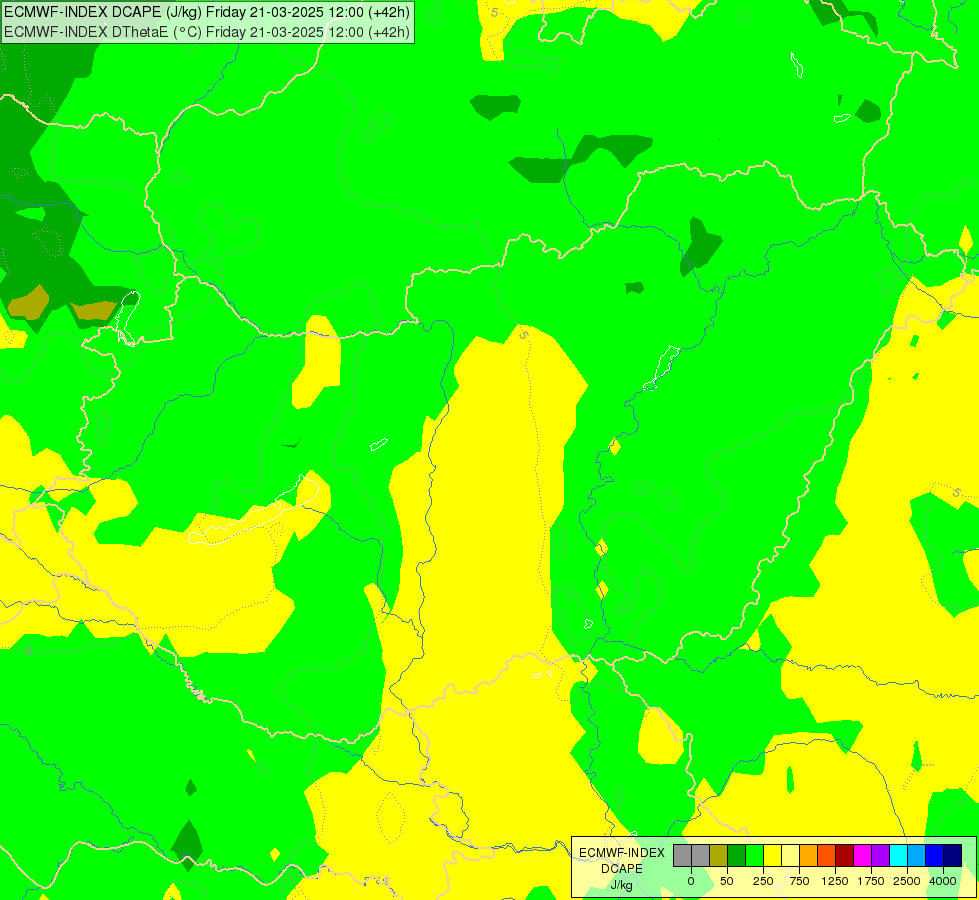The height and width of the screenshot is (900, 979).
Task: Click the DCAPE (J/kg) title line
Action: 207,12
